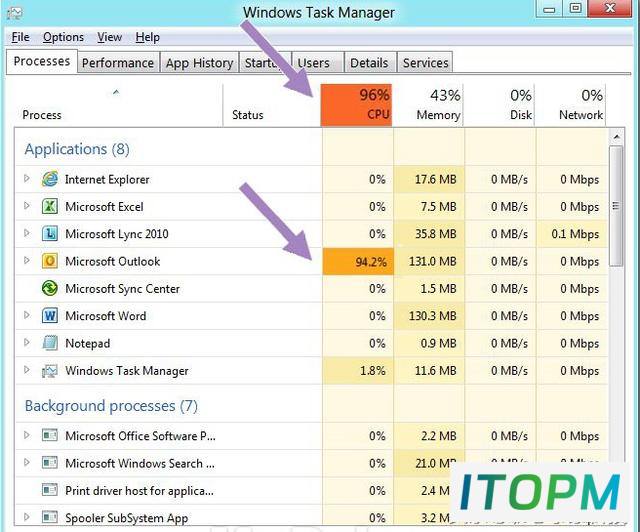
Task: Click the Print driver host process icon
Action: [x=50, y=490]
